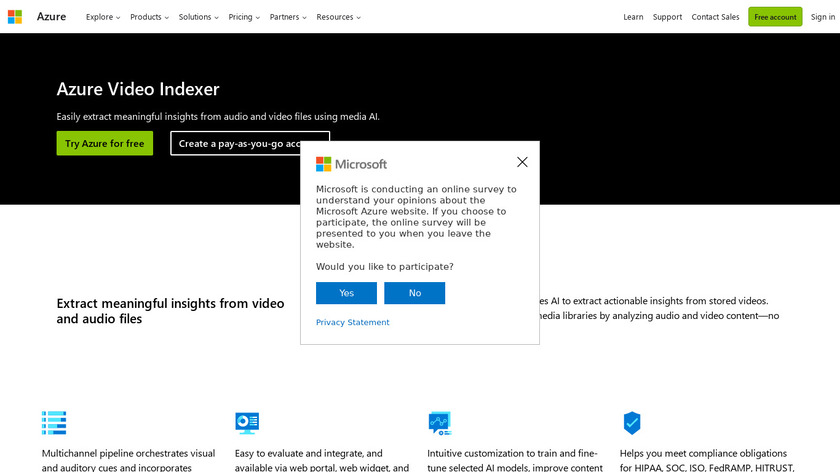Click the Free account button
This screenshot has width=840, height=472.
tap(775, 17)
